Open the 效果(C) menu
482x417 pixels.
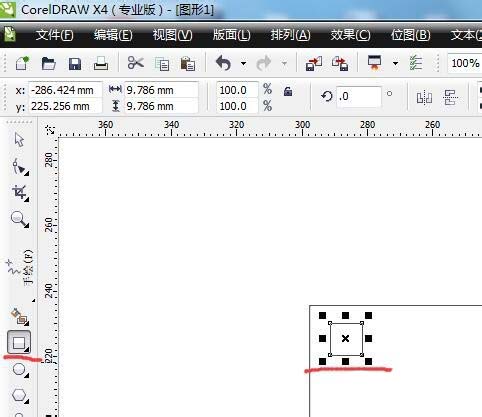(350, 35)
